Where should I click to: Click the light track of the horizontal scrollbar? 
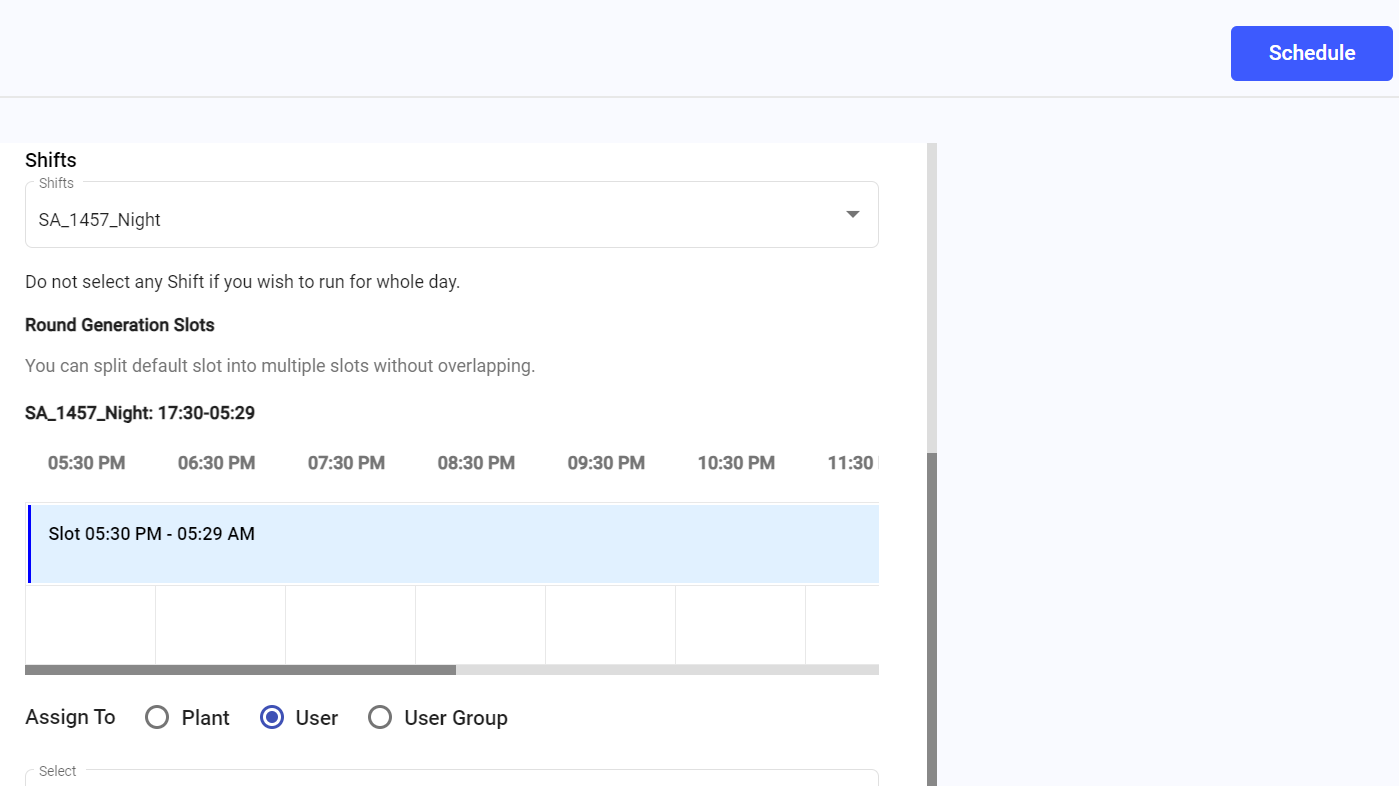point(667,670)
